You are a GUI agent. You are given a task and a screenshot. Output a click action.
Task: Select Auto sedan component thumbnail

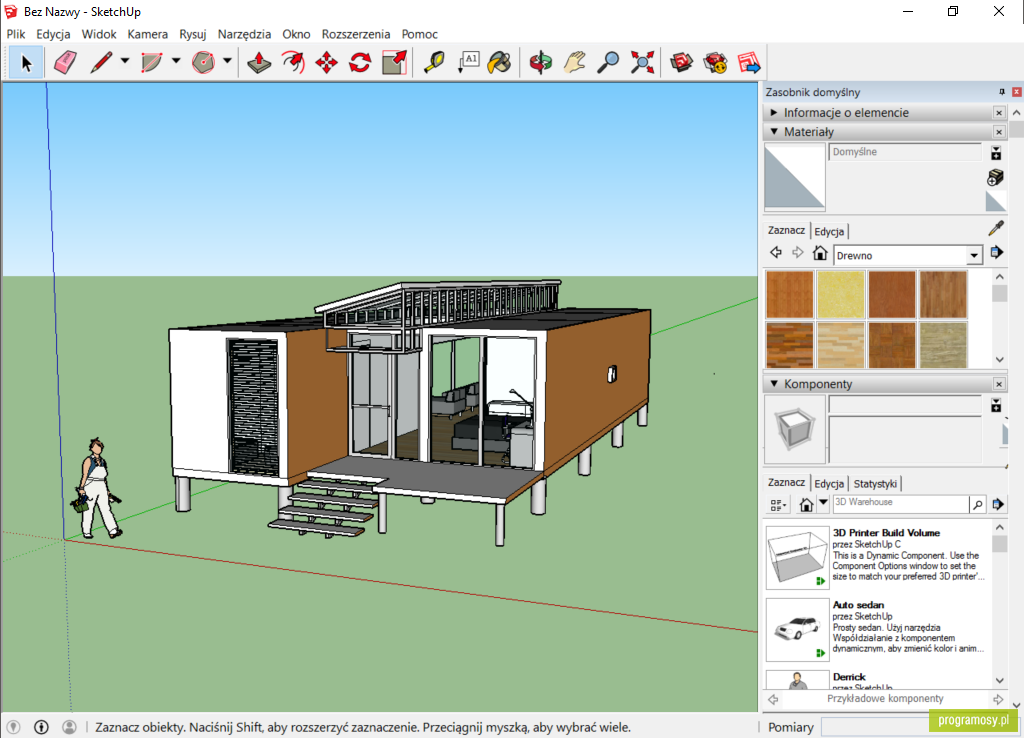pos(797,630)
